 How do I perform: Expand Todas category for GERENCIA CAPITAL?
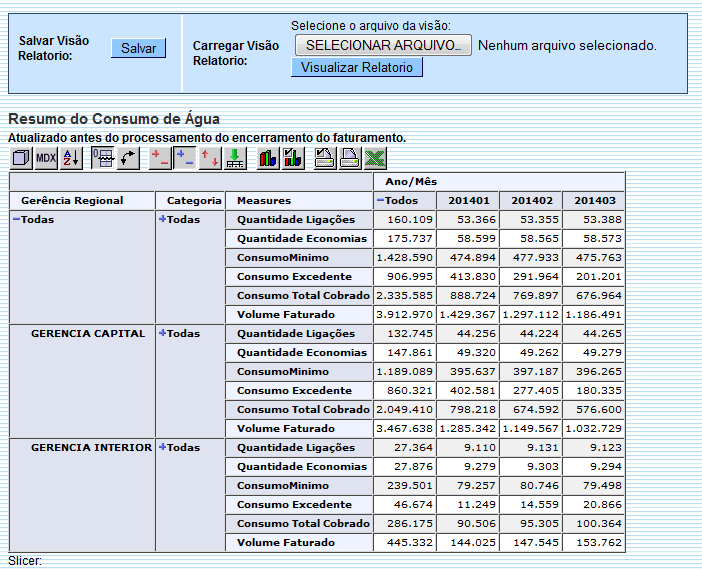162,334
